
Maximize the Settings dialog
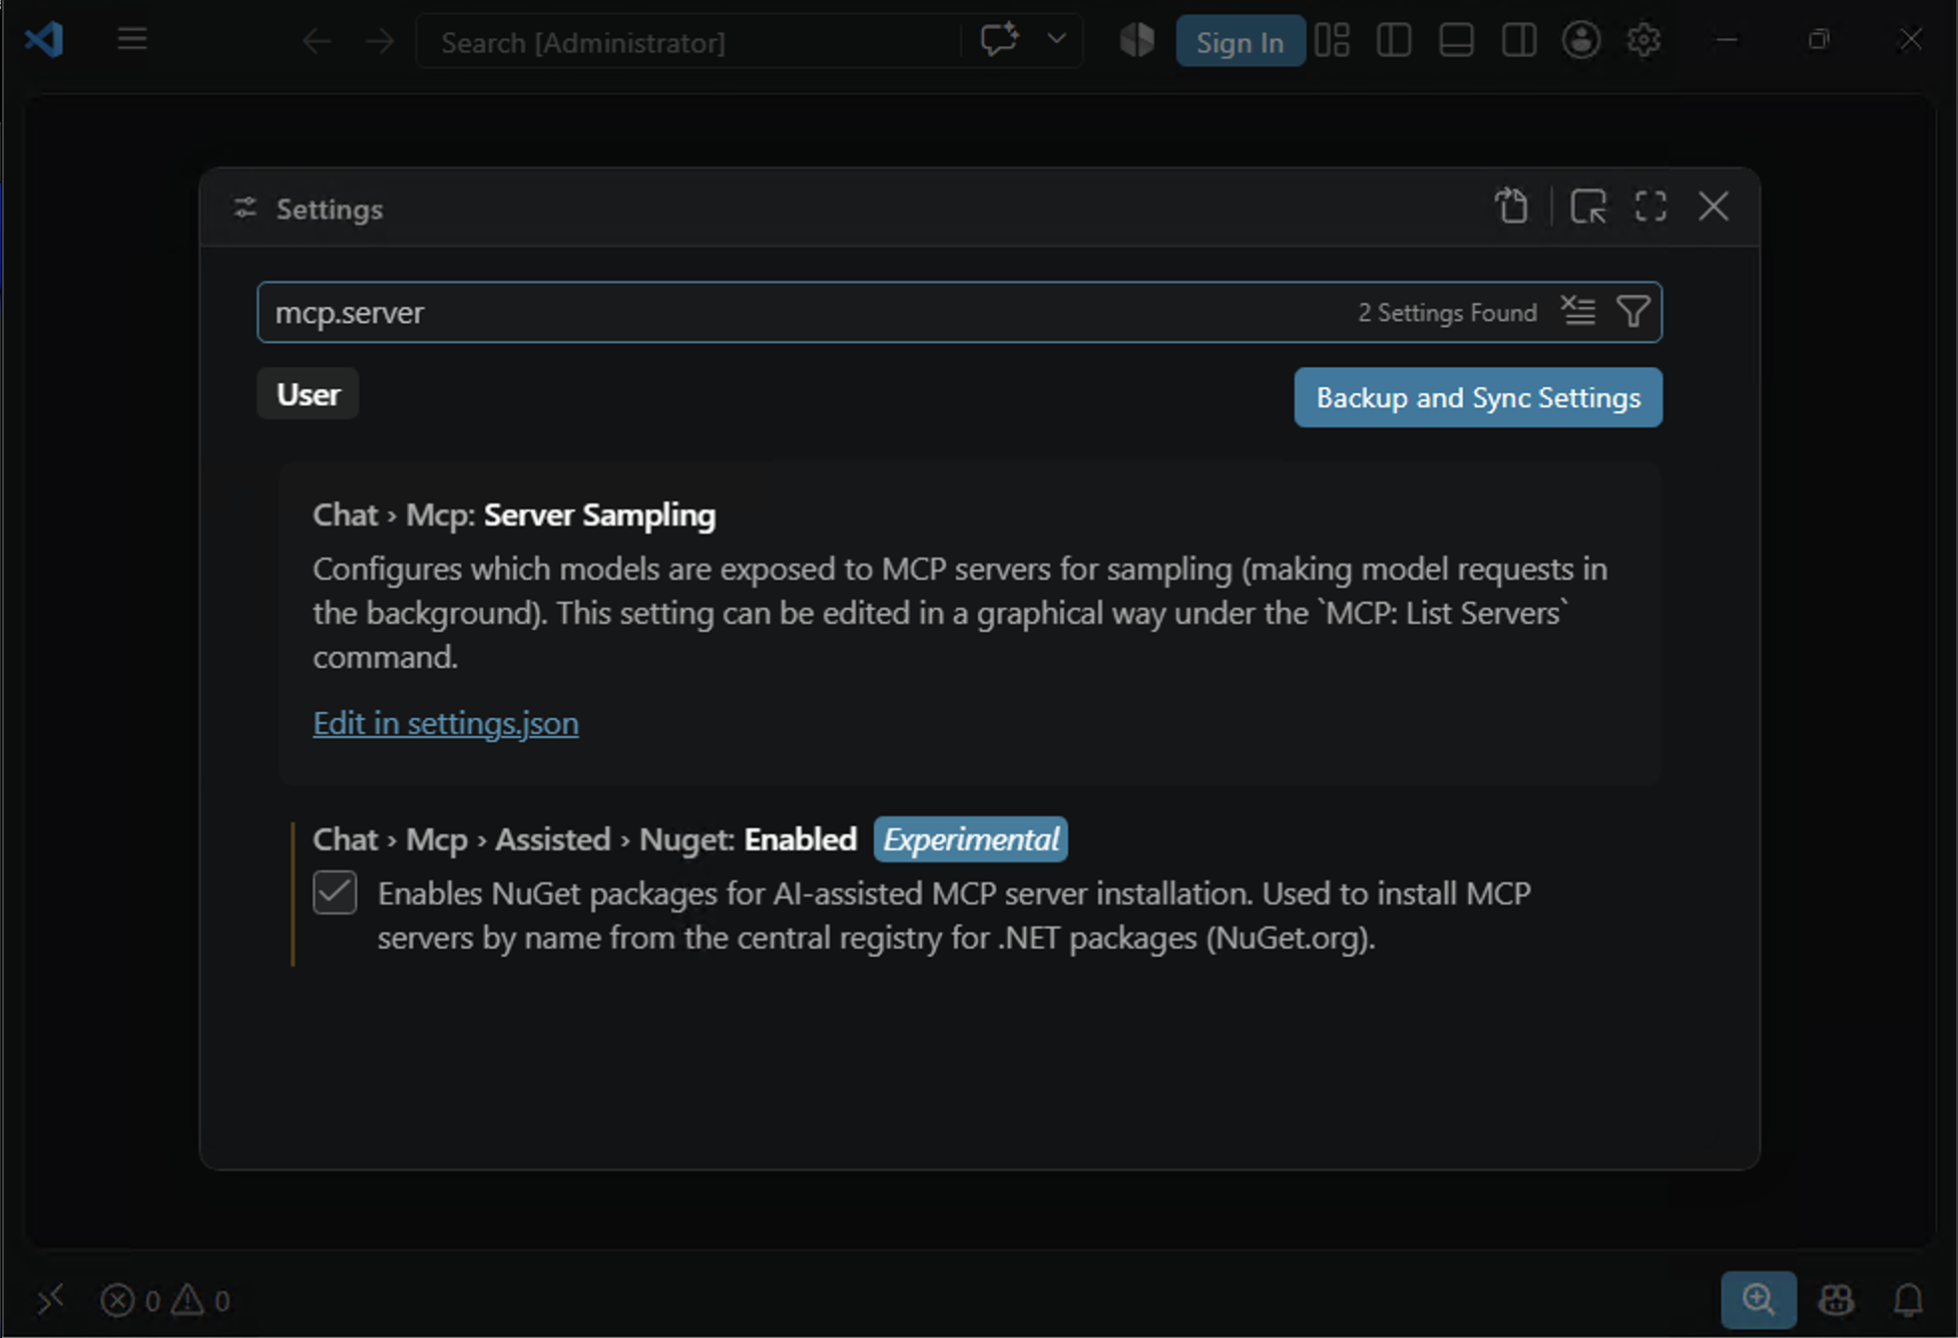(x=1651, y=206)
